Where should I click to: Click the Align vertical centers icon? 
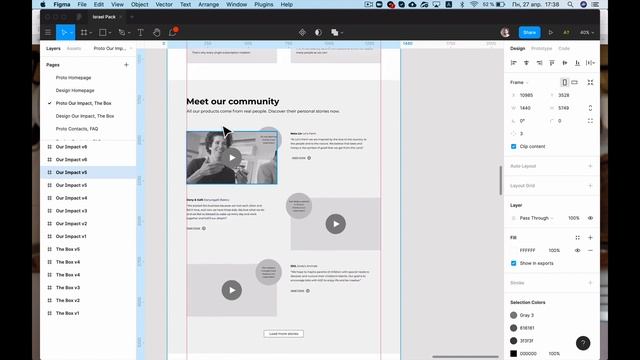click(565, 63)
